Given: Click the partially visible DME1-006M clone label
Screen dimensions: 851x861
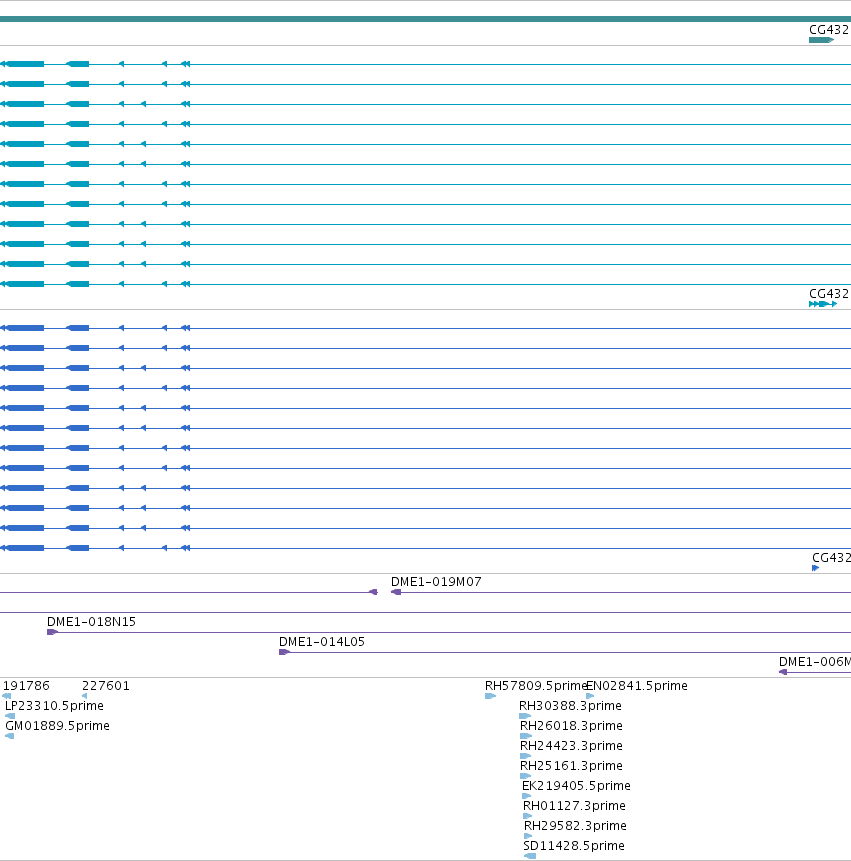Looking at the screenshot, I should pos(815,662).
